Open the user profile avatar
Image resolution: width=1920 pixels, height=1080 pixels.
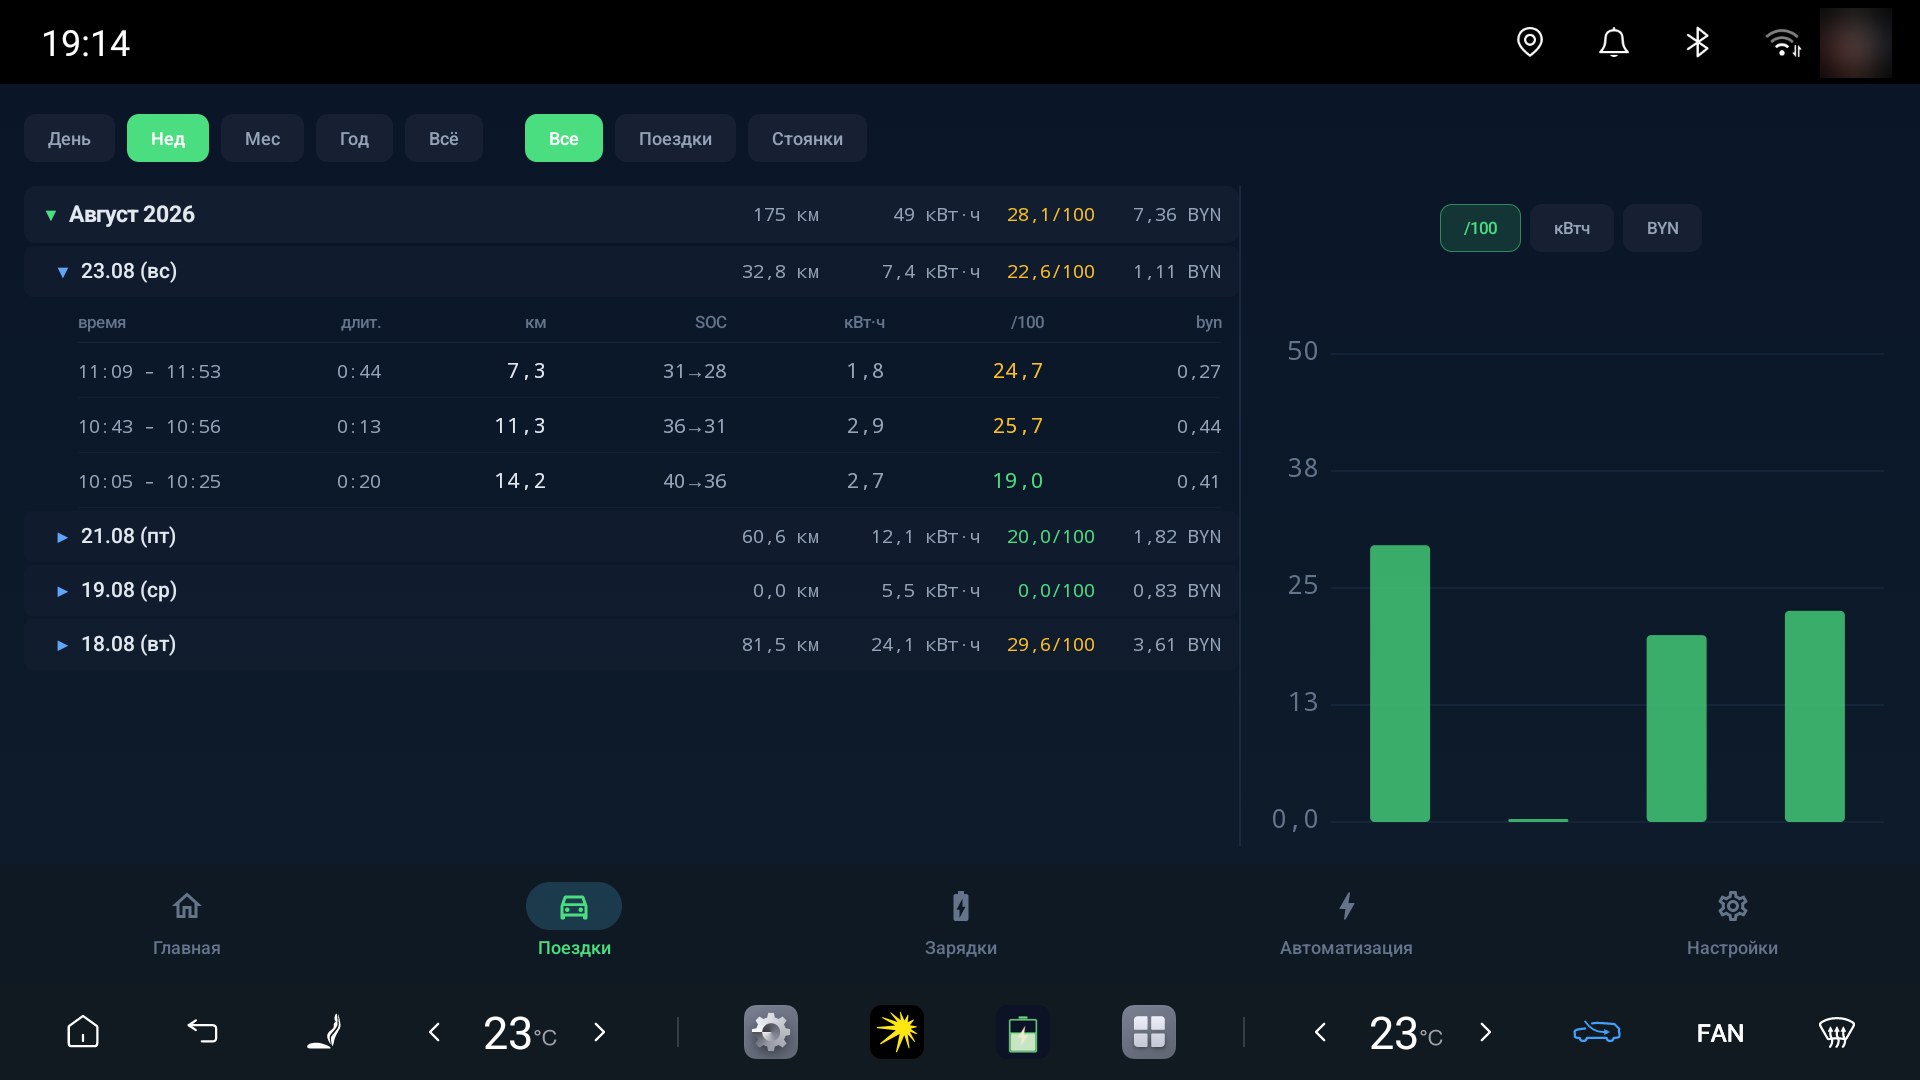pyautogui.click(x=1855, y=43)
